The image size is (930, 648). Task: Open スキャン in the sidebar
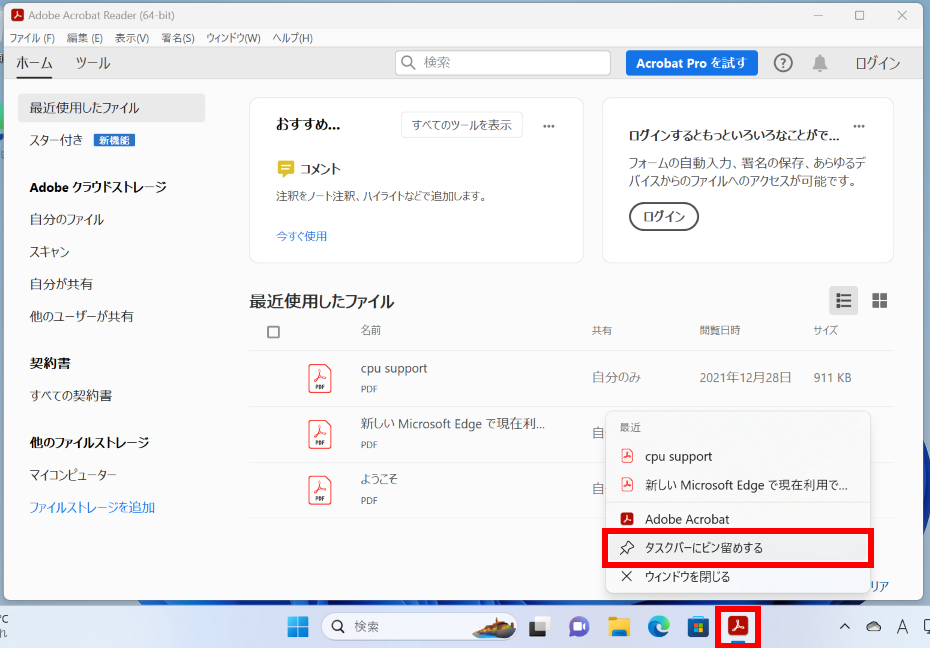tap(50, 252)
